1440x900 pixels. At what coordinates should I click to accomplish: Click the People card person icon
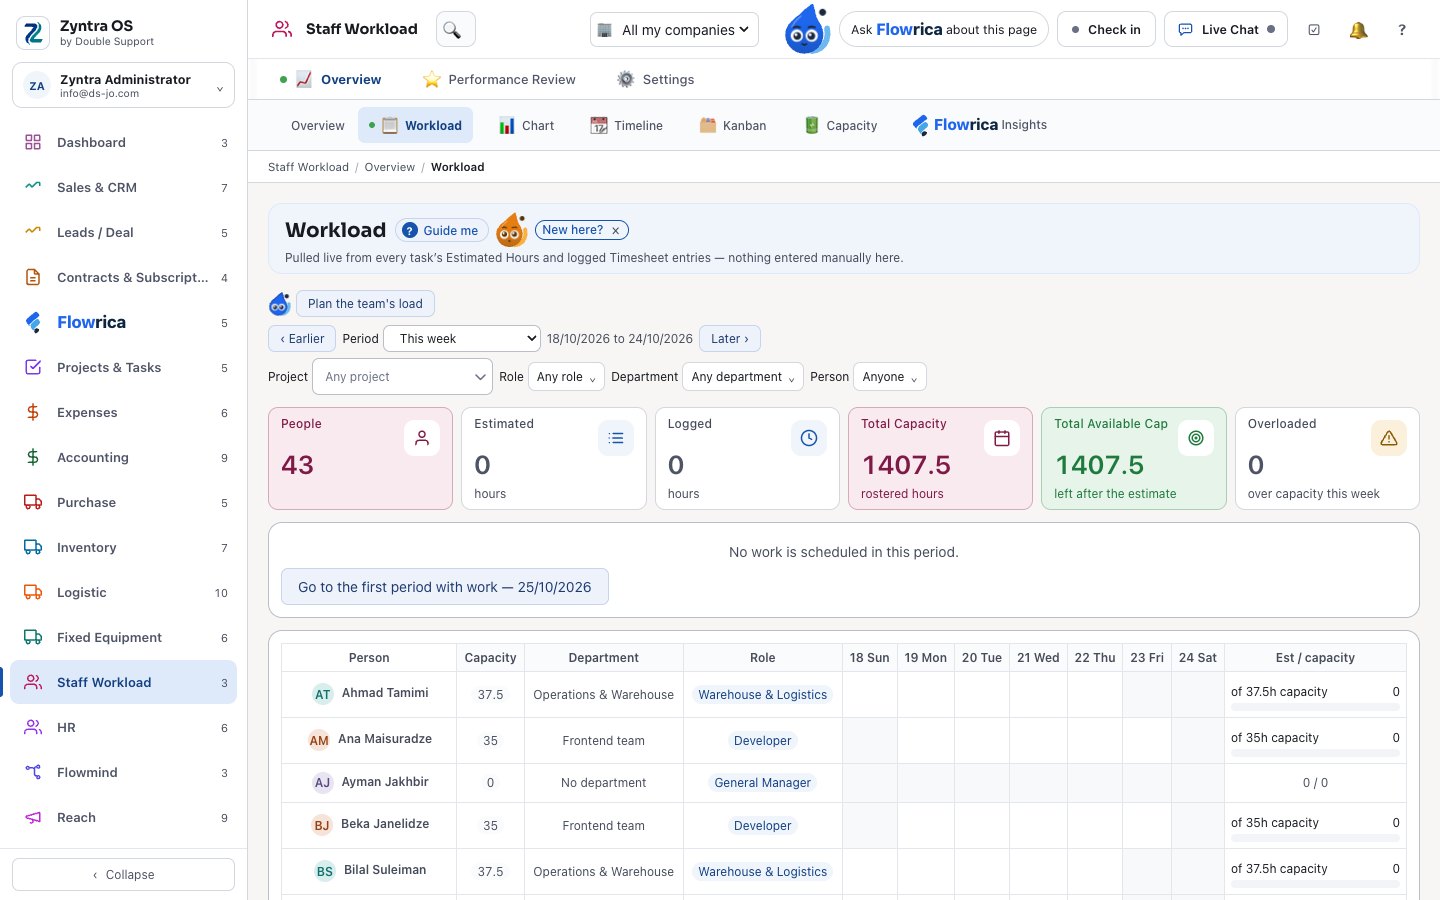click(422, 438)
